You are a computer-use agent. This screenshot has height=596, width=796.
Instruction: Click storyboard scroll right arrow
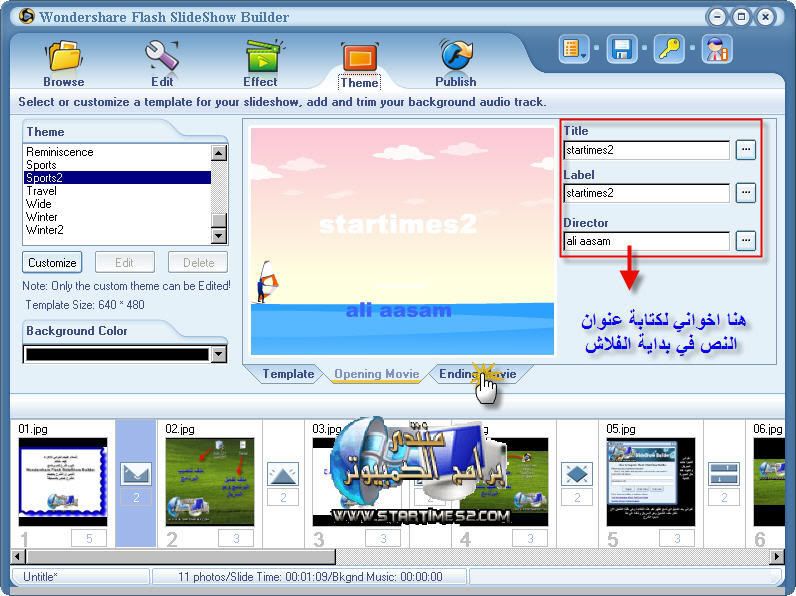coord(776,556)
